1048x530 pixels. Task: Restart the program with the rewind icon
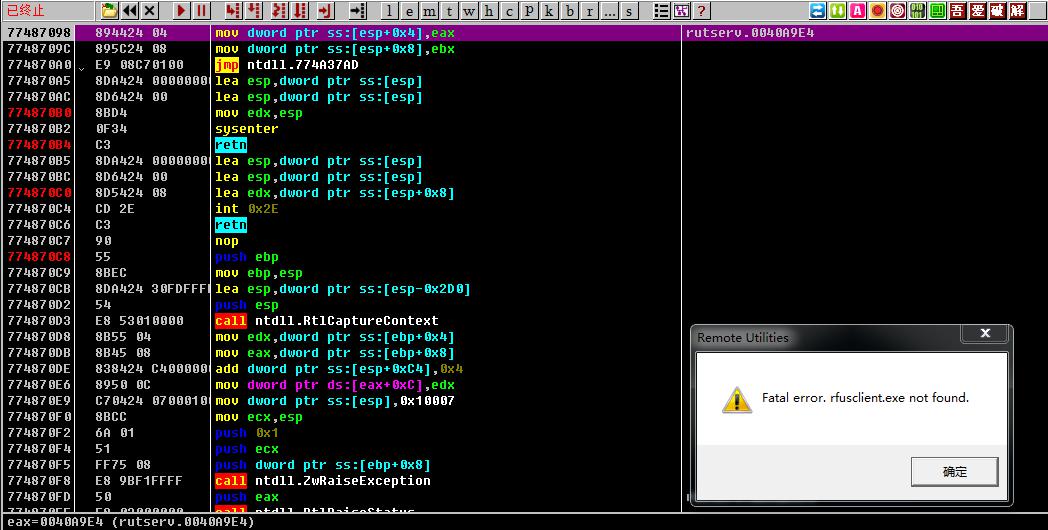(130, 11)
